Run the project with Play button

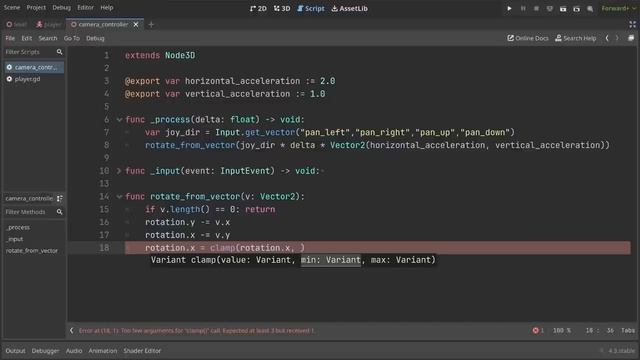click(509, 8)
